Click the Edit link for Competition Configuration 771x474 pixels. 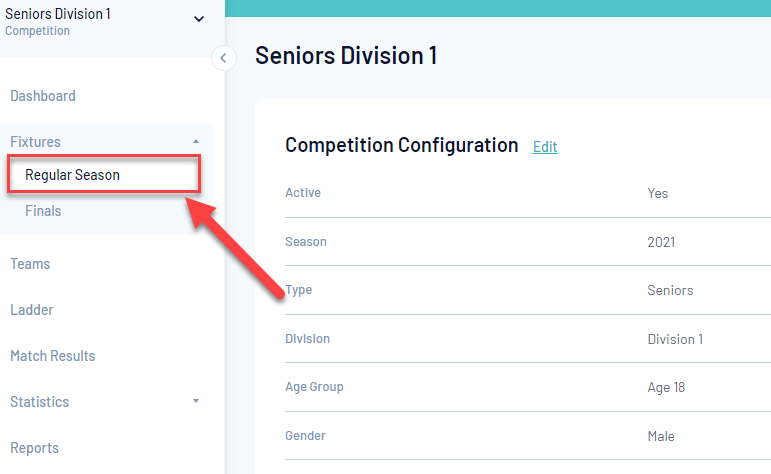tap(545, 147)
